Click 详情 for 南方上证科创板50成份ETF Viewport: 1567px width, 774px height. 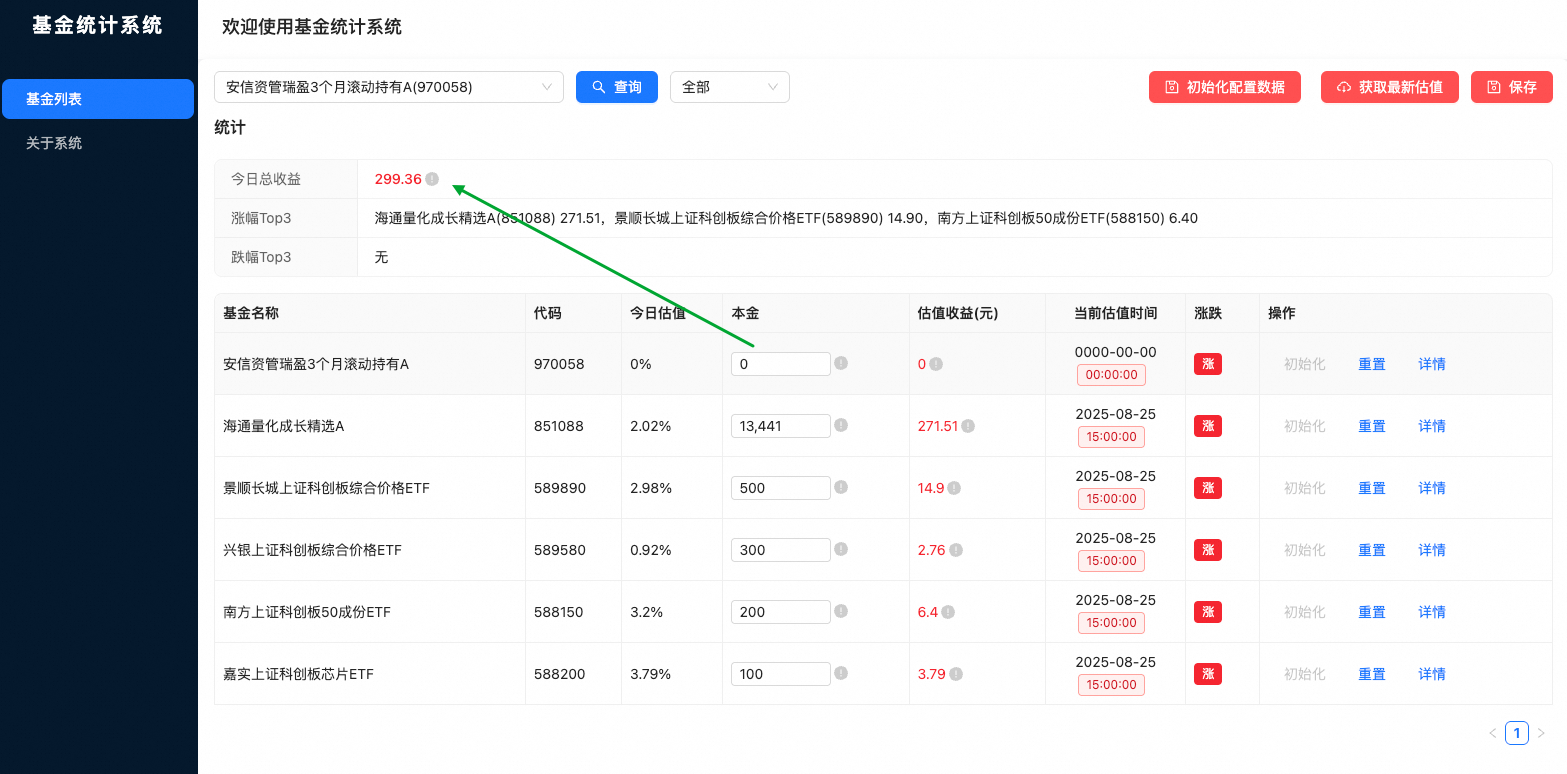[1432, 612]
